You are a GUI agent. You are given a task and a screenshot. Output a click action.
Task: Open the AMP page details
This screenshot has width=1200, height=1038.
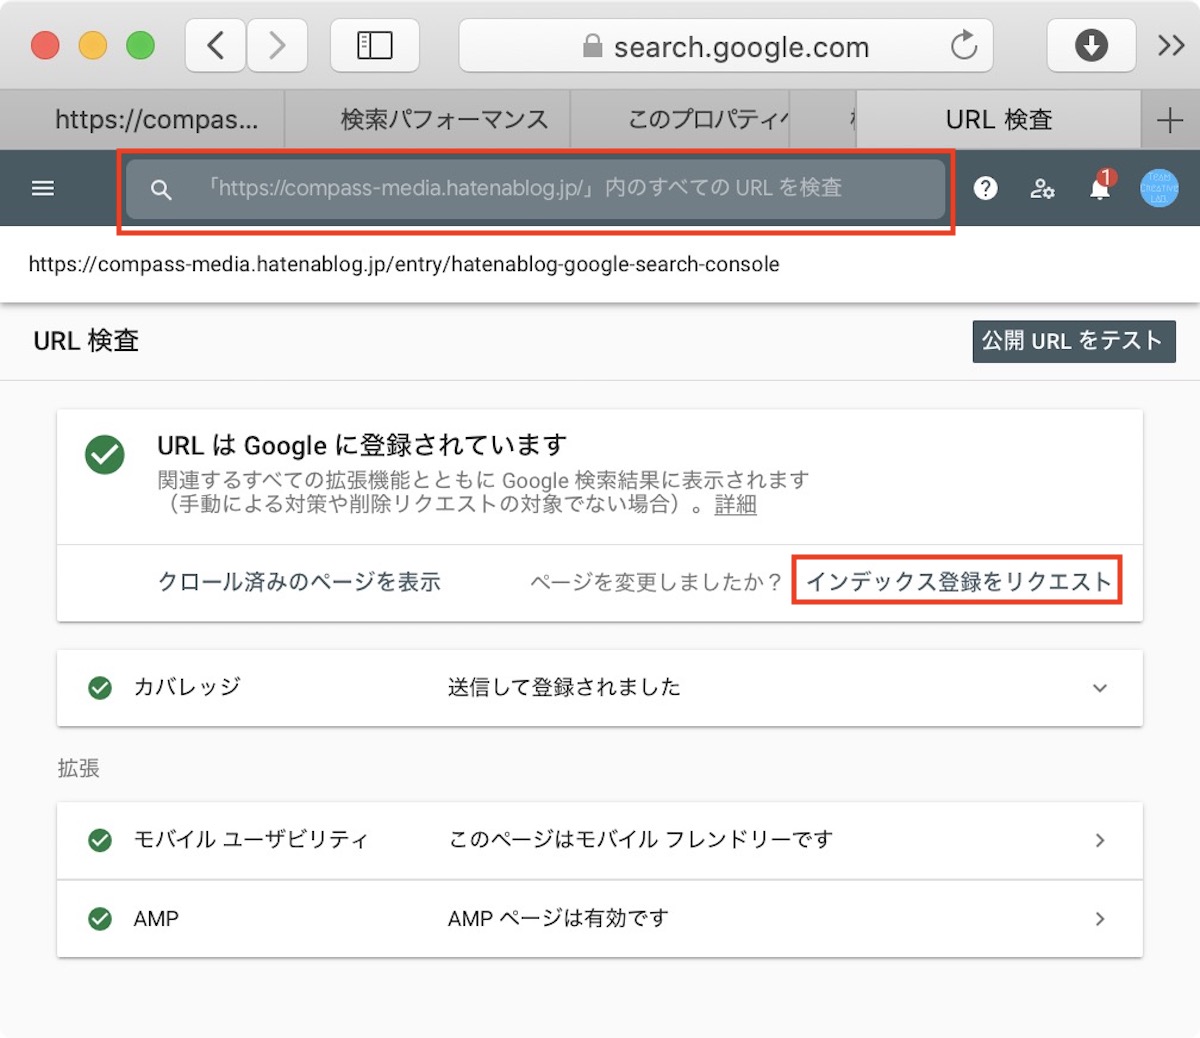click(x=1100, y=919)
